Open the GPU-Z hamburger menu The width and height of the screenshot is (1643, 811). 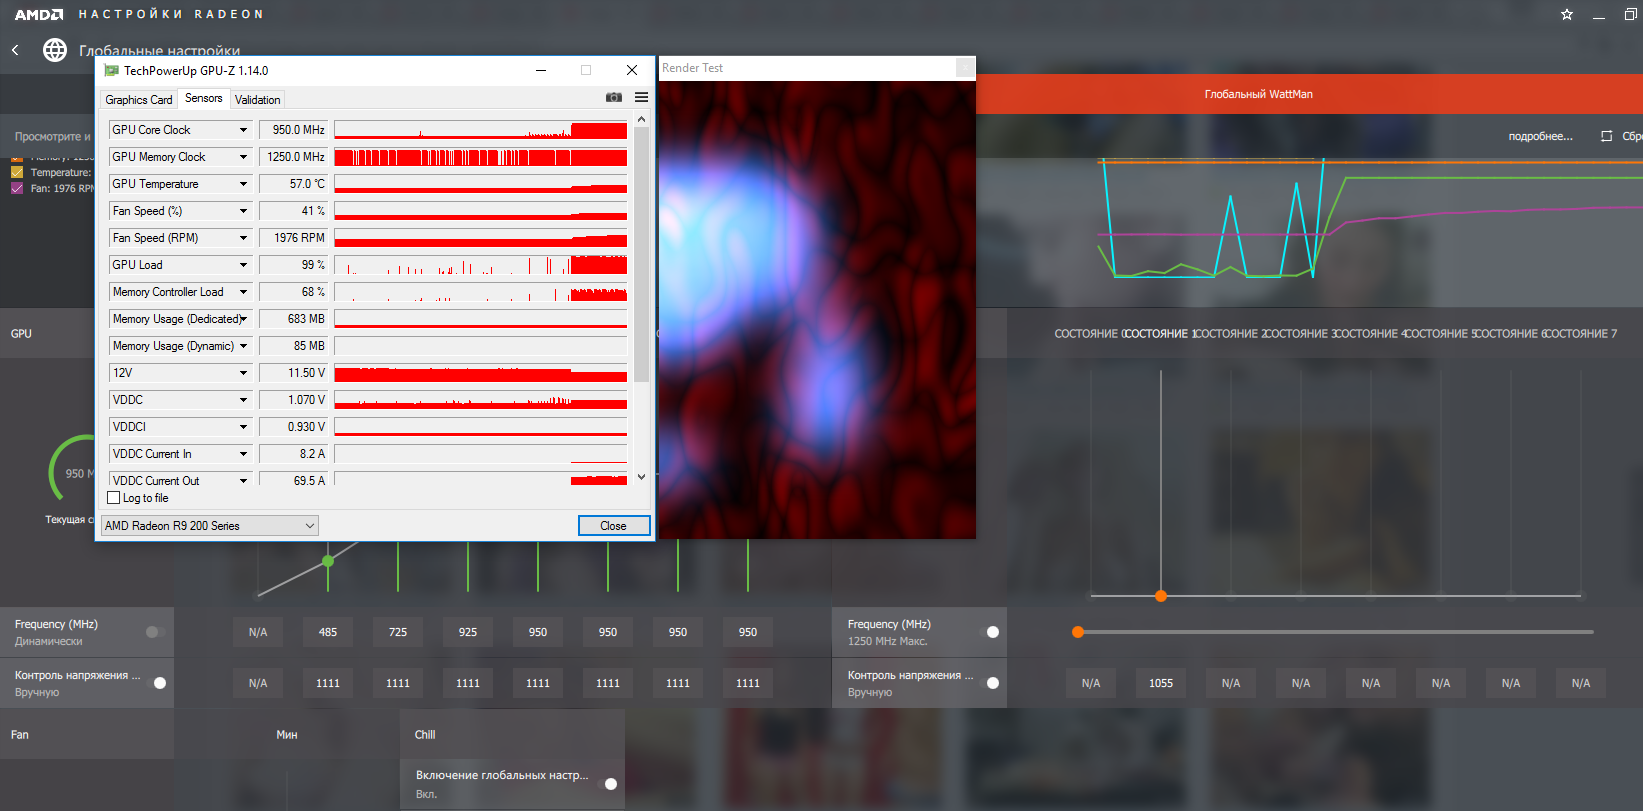(x=641, y=97)
